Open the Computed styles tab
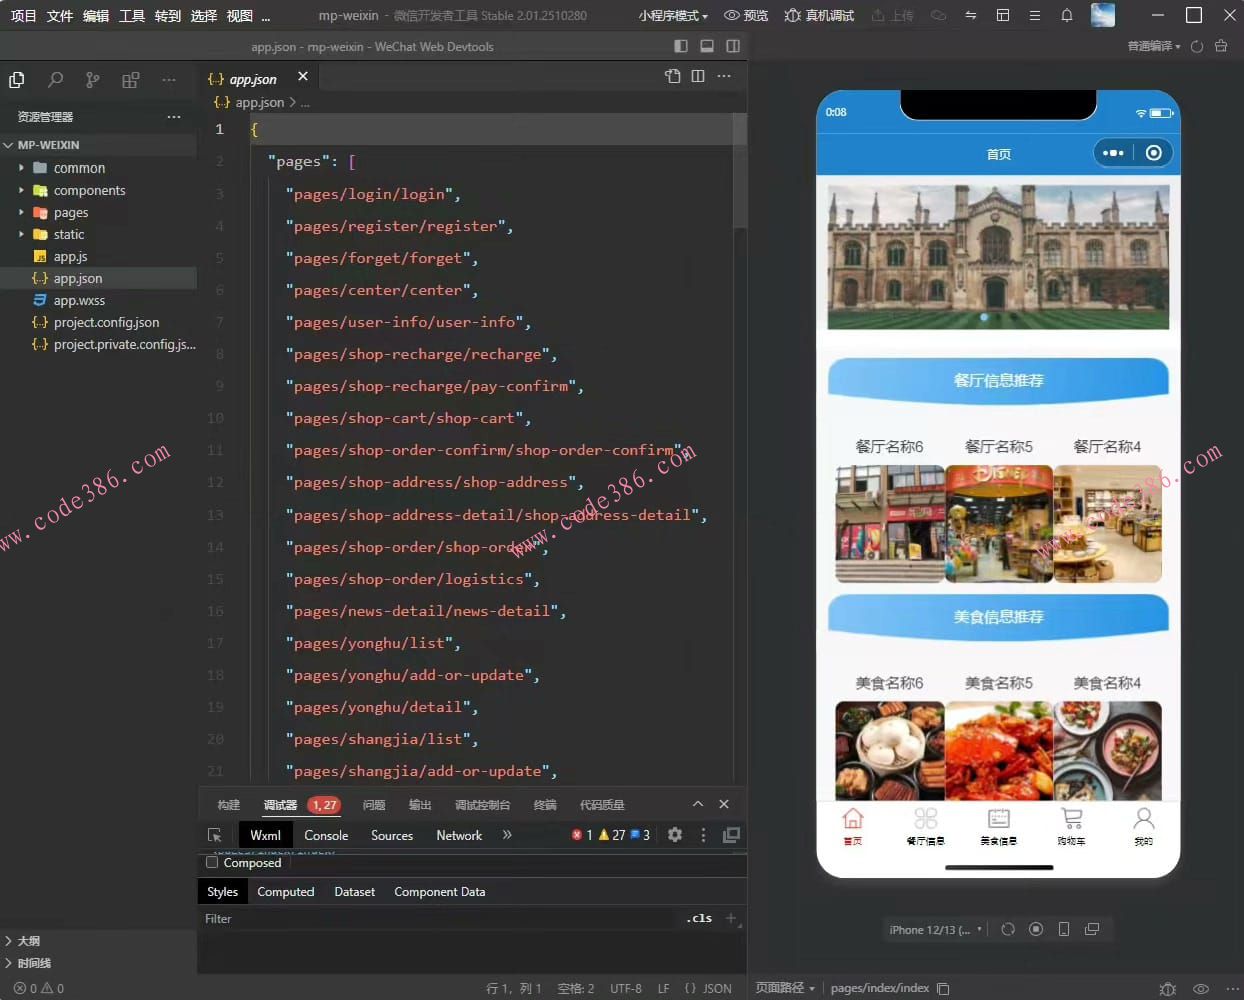 tap(285, 892)
